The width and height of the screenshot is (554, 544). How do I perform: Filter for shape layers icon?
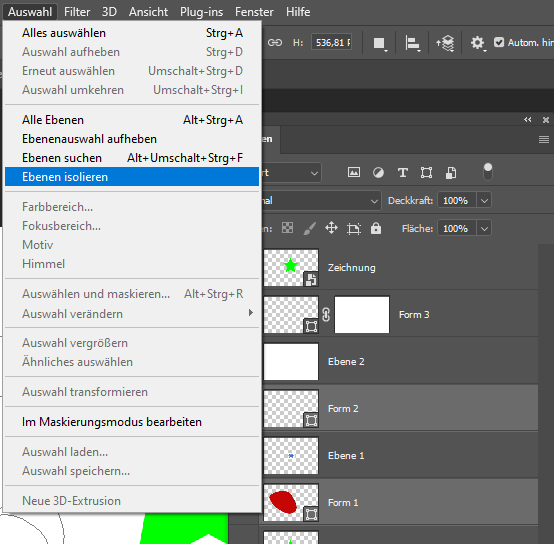[426, 173]
